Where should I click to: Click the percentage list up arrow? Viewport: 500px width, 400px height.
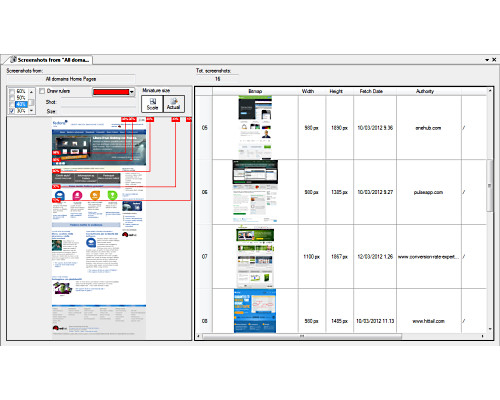32,92
